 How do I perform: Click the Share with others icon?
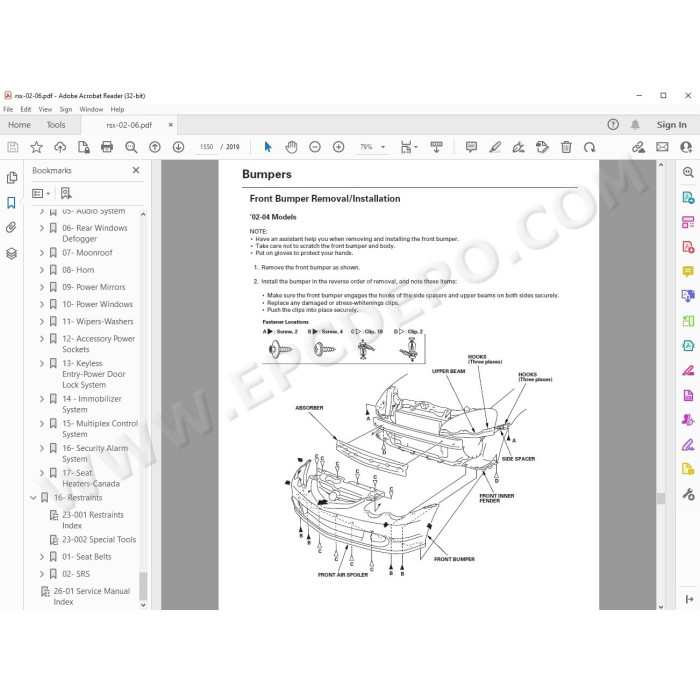[686, 147]
